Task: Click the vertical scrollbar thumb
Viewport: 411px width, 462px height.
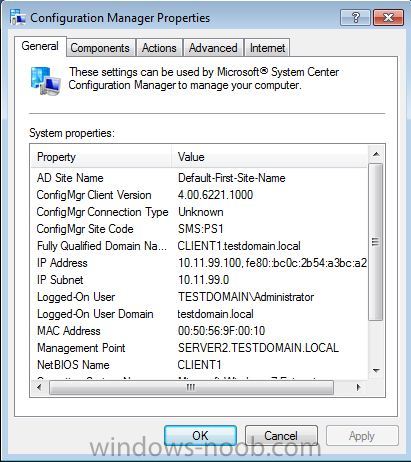Action: [376, 242]
